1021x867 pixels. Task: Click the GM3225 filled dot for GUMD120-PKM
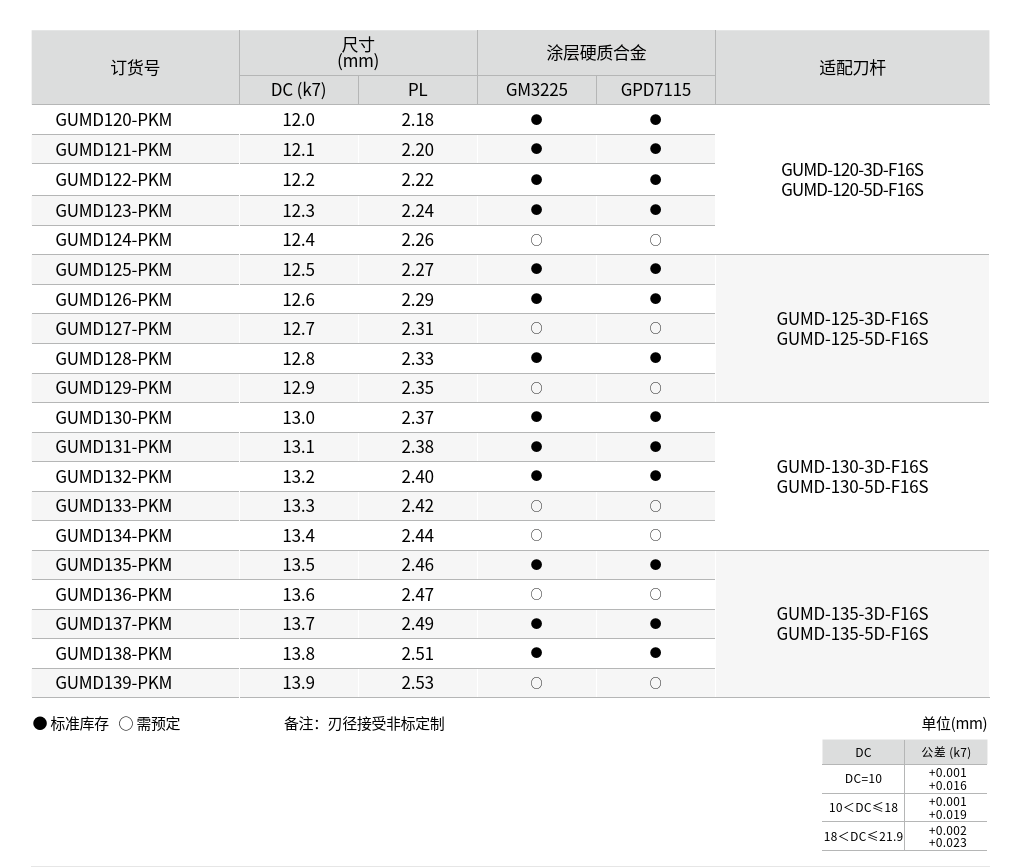(536, 120)
